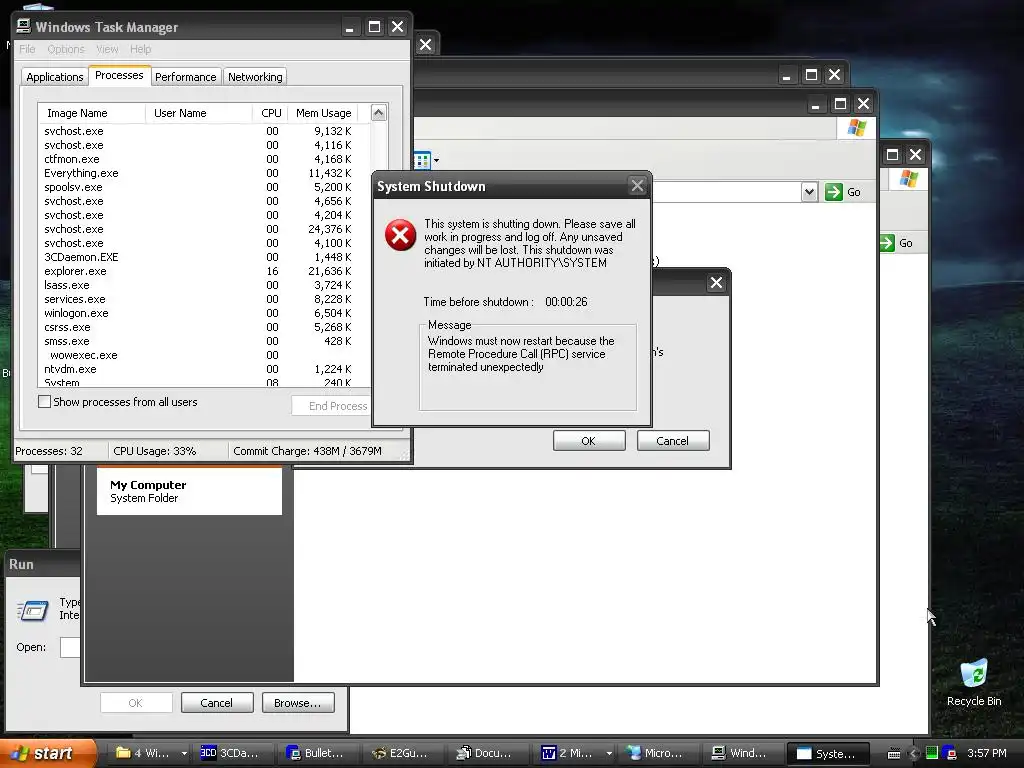This screenshot has width=1024, height=768.
Task: Select the Everything.exe process row
Action: 204,173
